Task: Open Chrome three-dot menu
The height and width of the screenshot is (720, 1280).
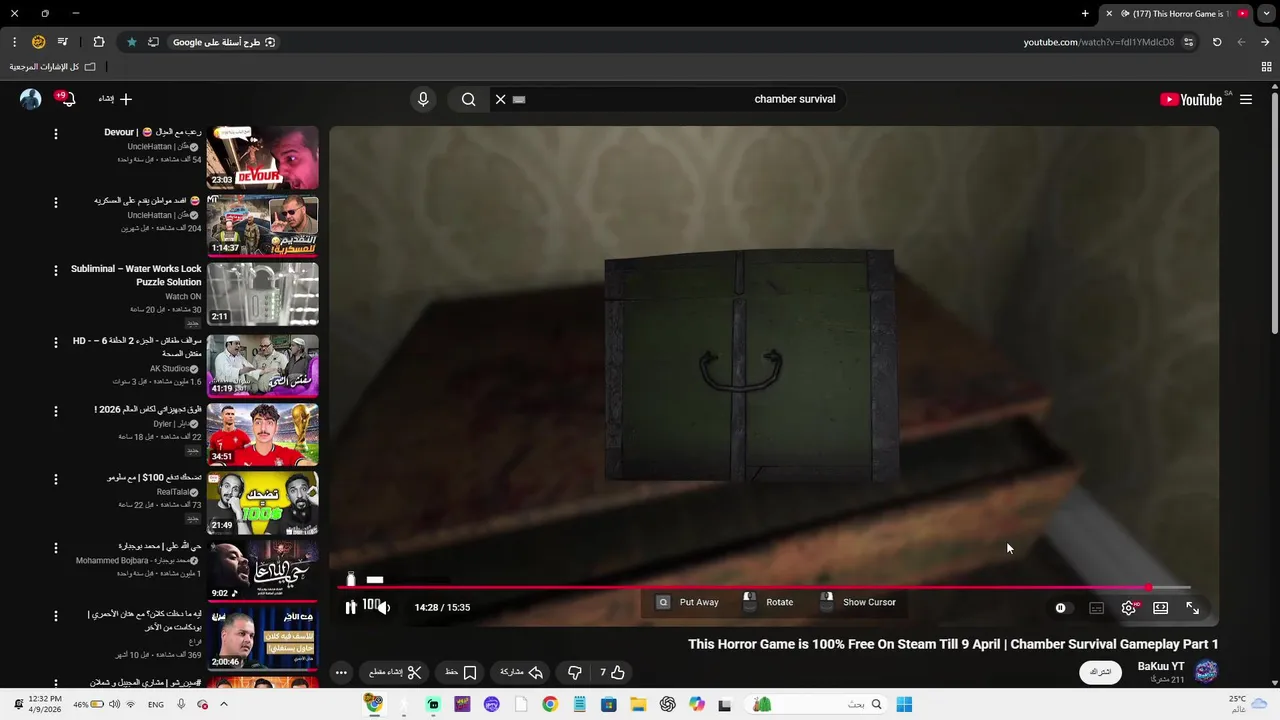Action: point(14,42)
